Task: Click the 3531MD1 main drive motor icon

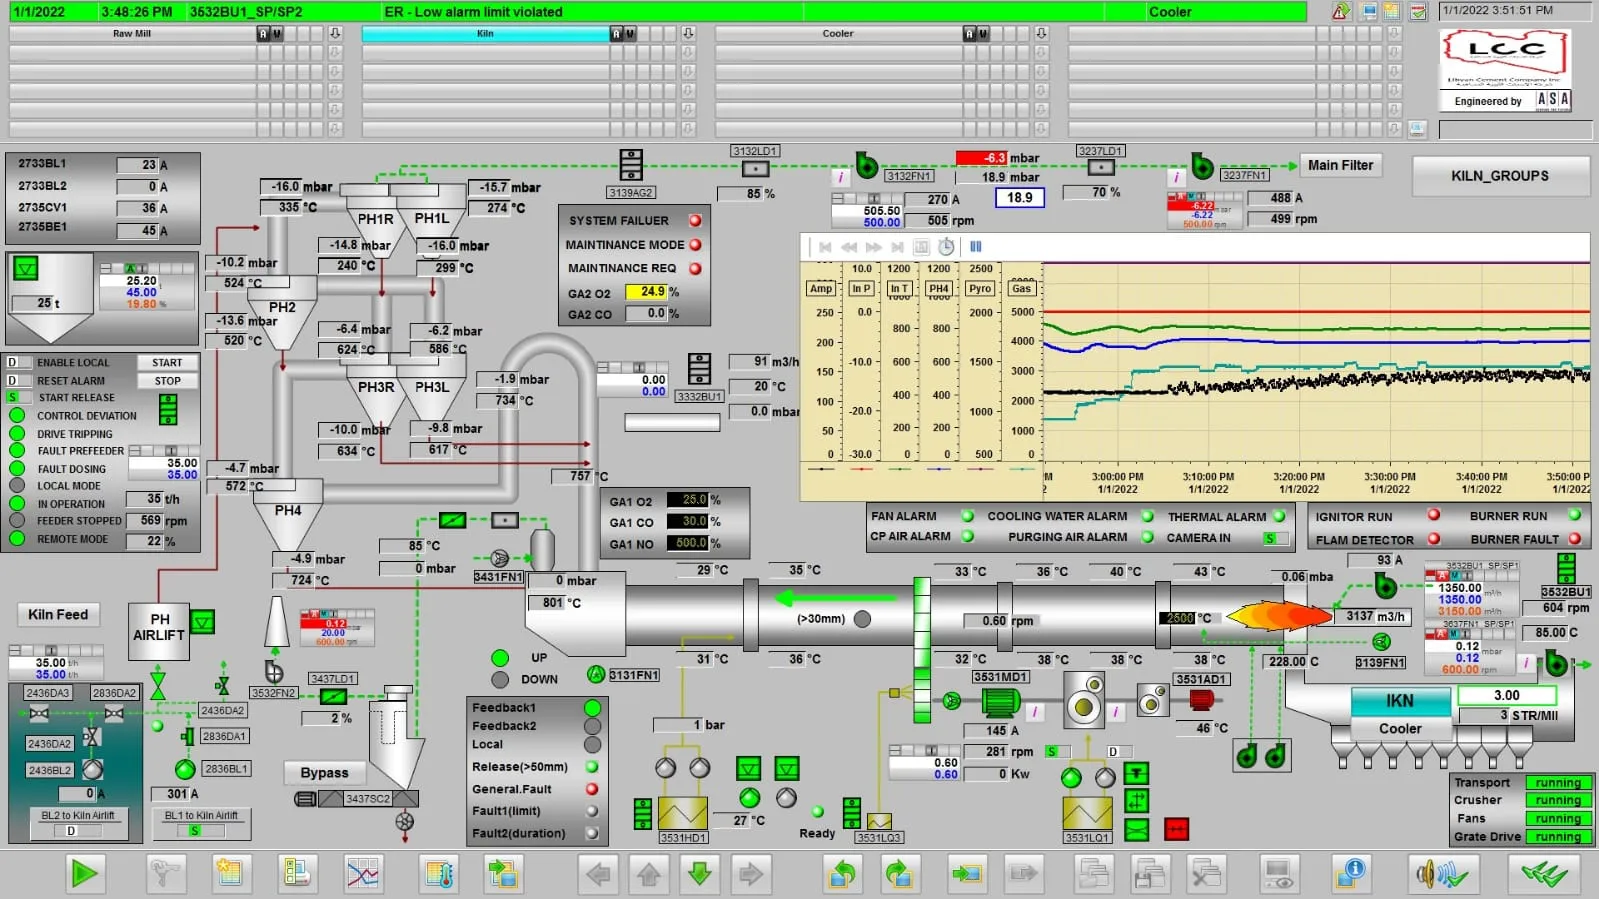Action: point(999,703)
